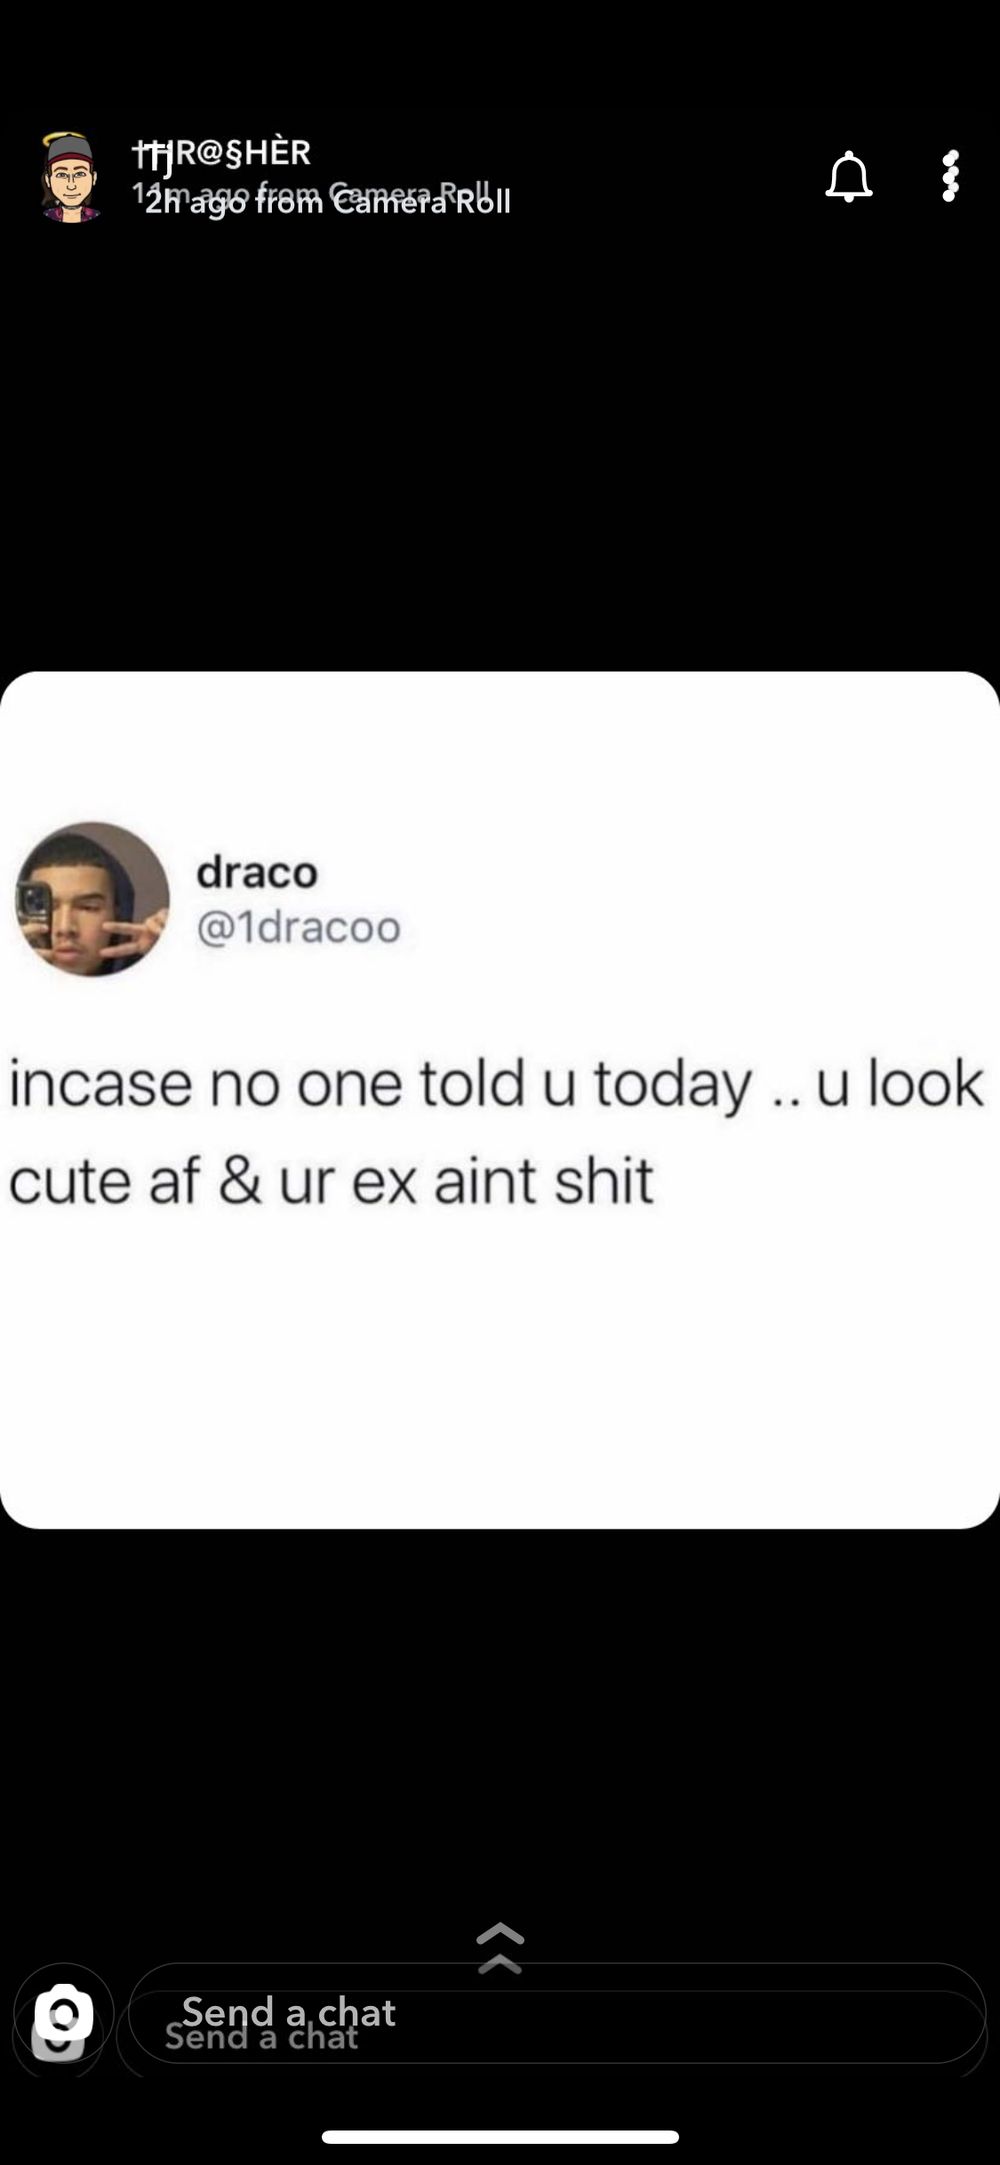This screenshot has height=2165, width=1000.
Task: Tap the line "incase no one told u today"
Action: pyautogui.click(x=381, y=1085)
